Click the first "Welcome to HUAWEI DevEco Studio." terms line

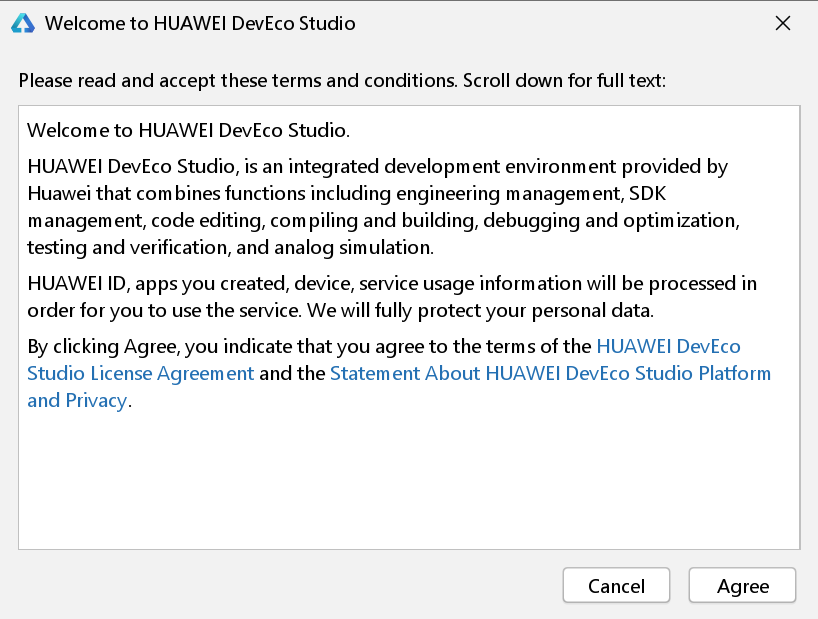[188, 130]
